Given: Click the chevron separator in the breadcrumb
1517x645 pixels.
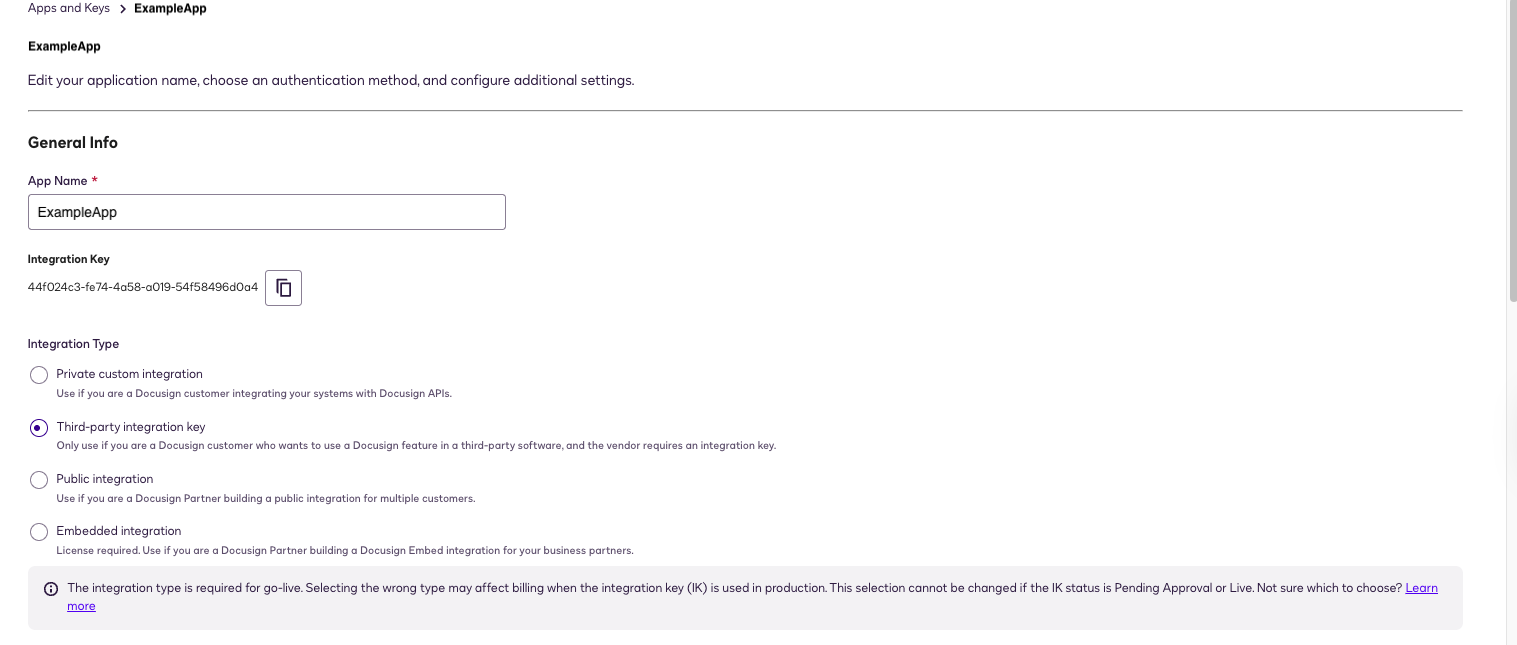Looking at the screenshot, I should click(x=122, y=8).
